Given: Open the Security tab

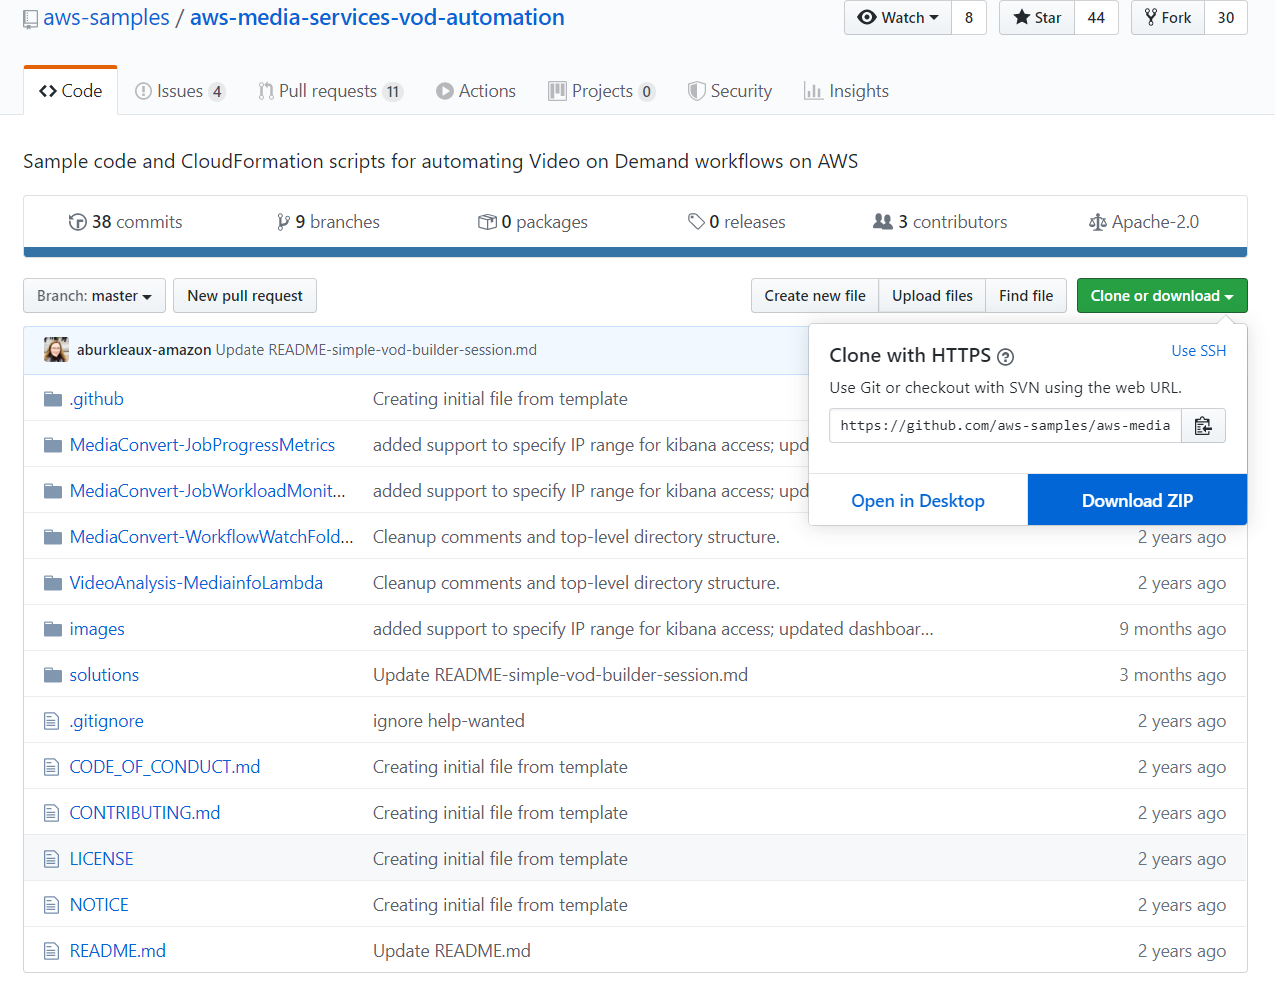Looking at the screenshot, I should coord(730,91).
